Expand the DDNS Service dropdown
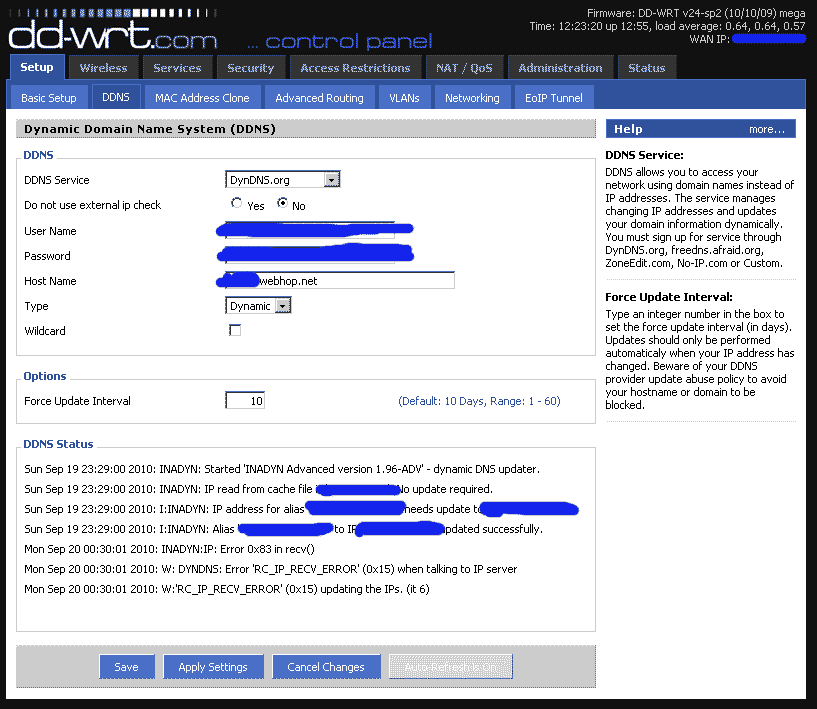The width and height of the screenshot is (817, 709). coord(283,180)
